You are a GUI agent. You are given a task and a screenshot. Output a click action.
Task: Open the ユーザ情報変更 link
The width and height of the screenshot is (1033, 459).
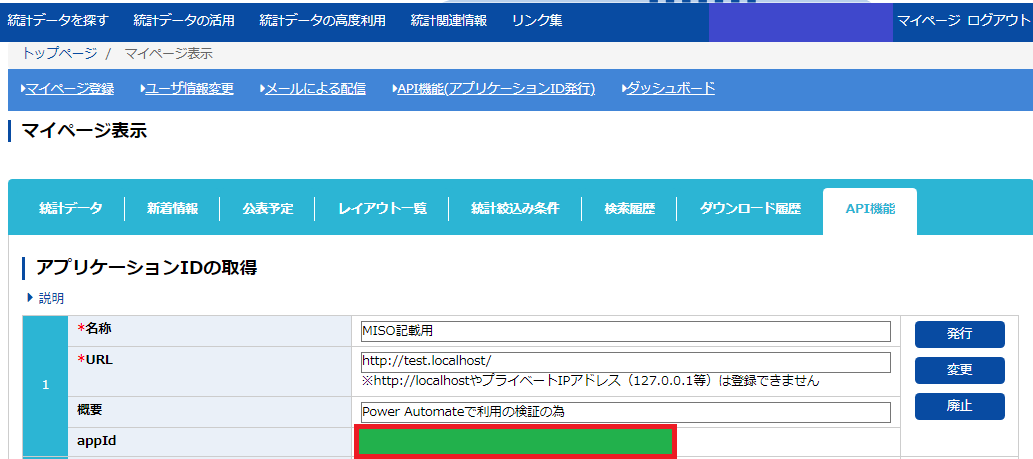(189, 88)
